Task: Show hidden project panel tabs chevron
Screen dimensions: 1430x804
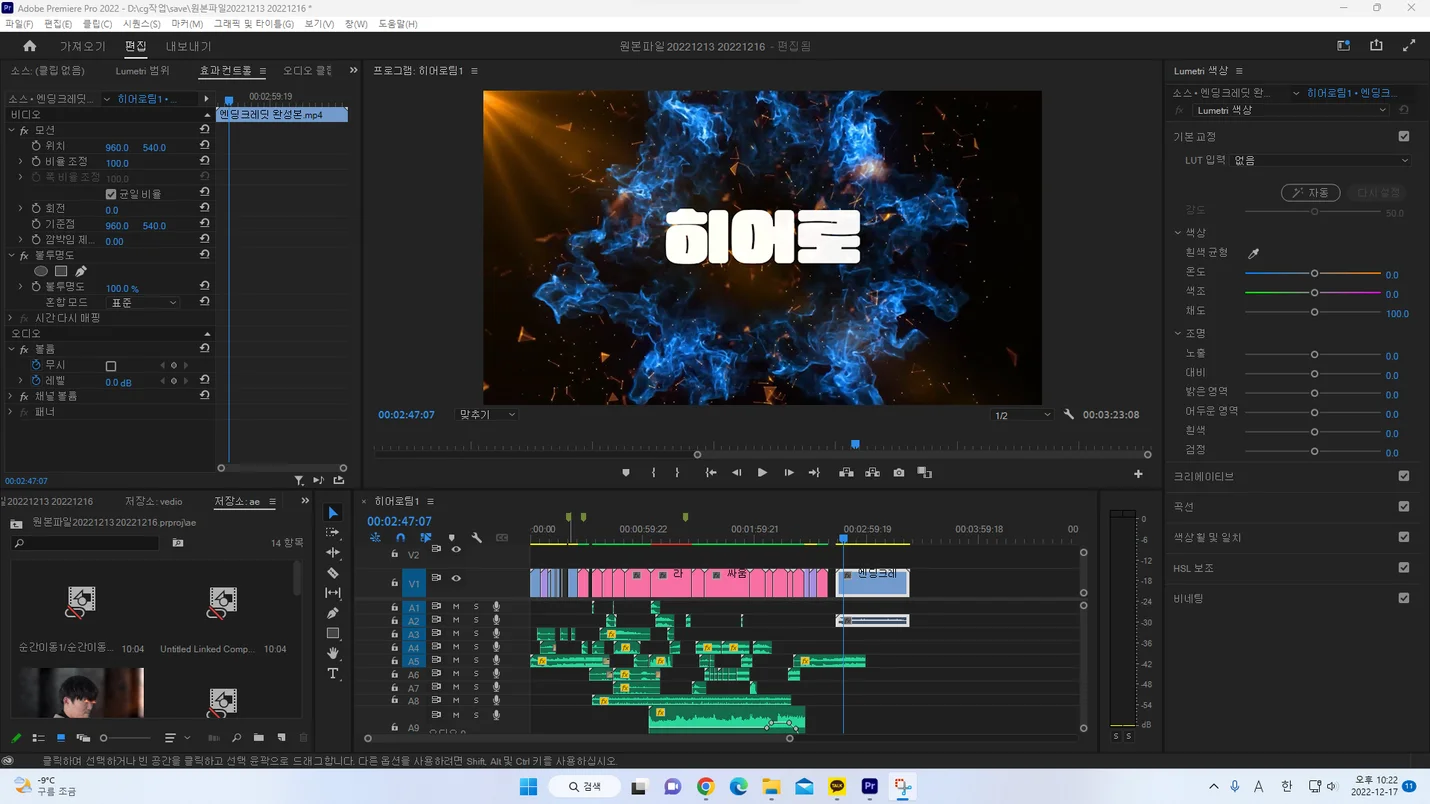Action: pyautogui.click(x=305, y=501)
